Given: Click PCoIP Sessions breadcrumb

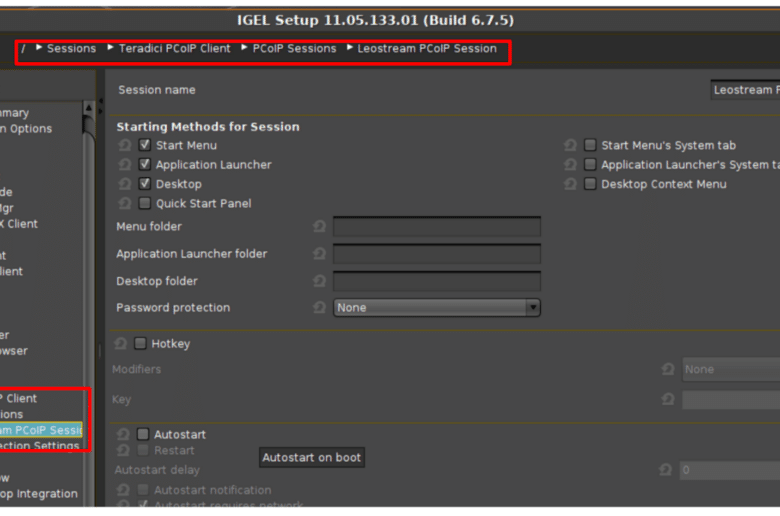Looking at the screenshot, I should [294, 48].
